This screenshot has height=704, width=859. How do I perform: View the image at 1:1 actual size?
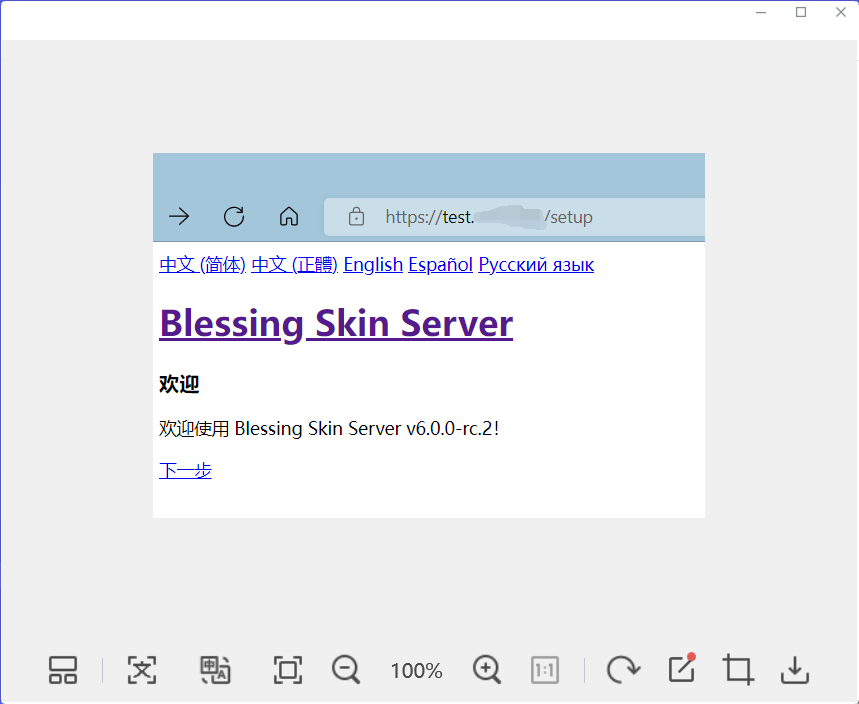coord(545,670)
